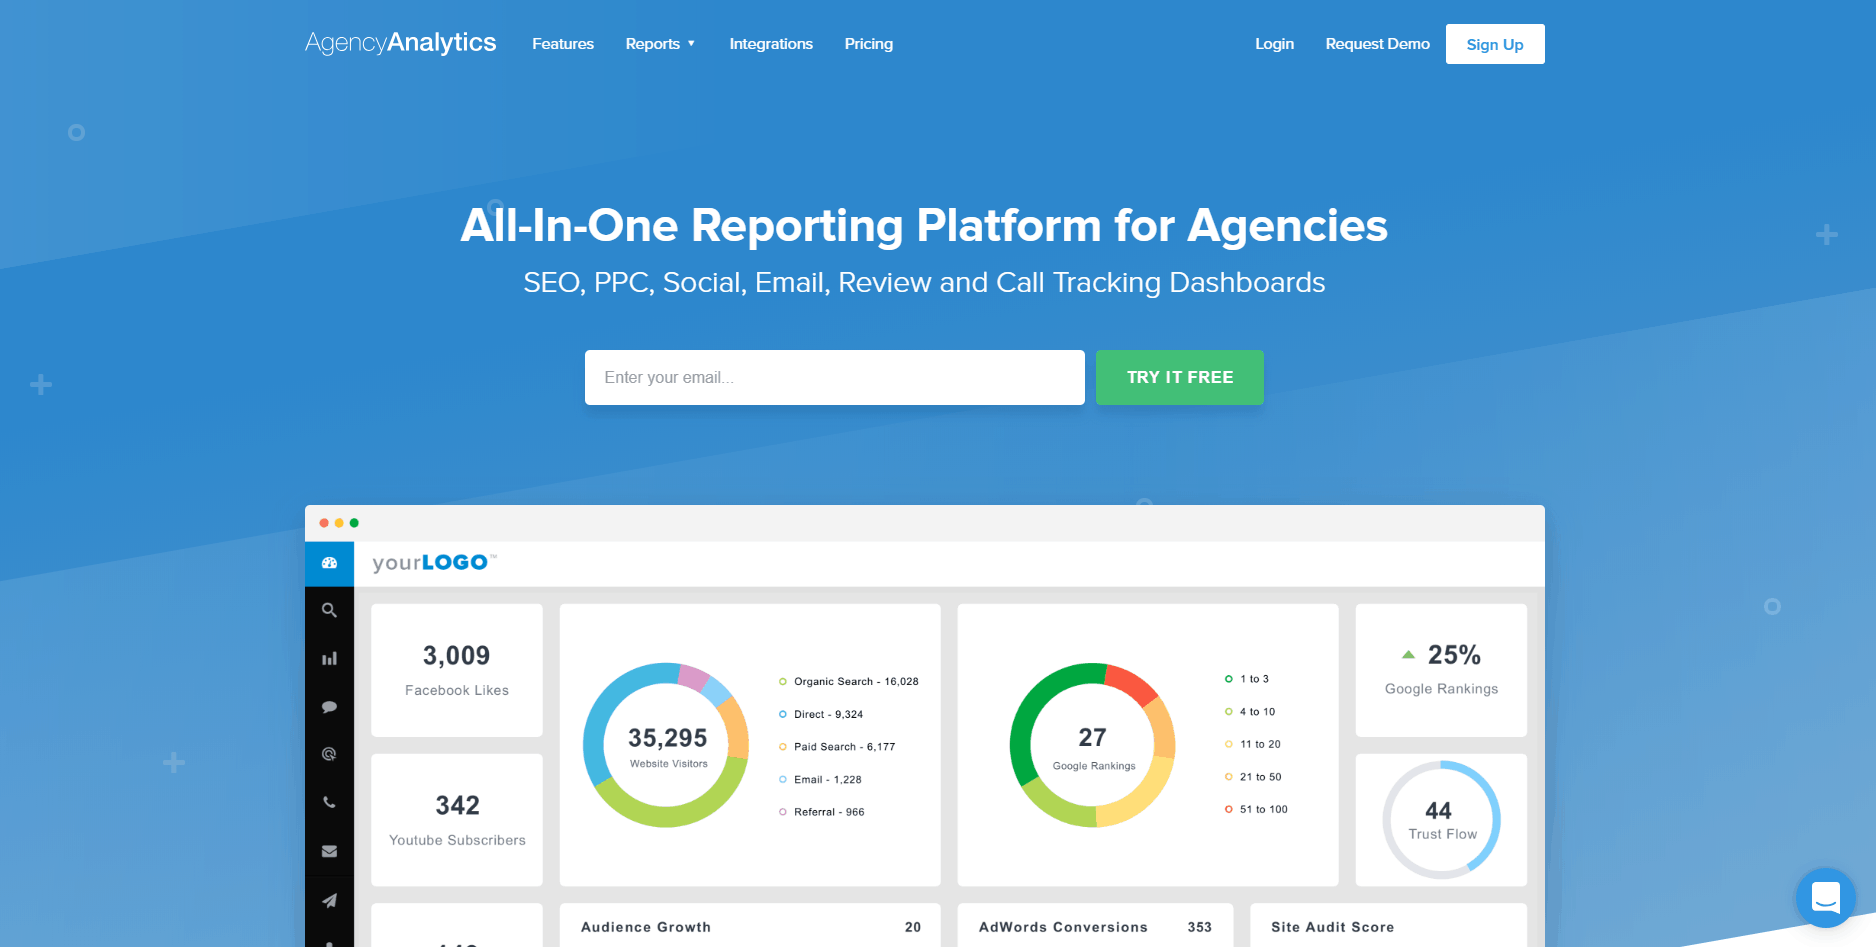Follow the Login link

coord(1275,44)
